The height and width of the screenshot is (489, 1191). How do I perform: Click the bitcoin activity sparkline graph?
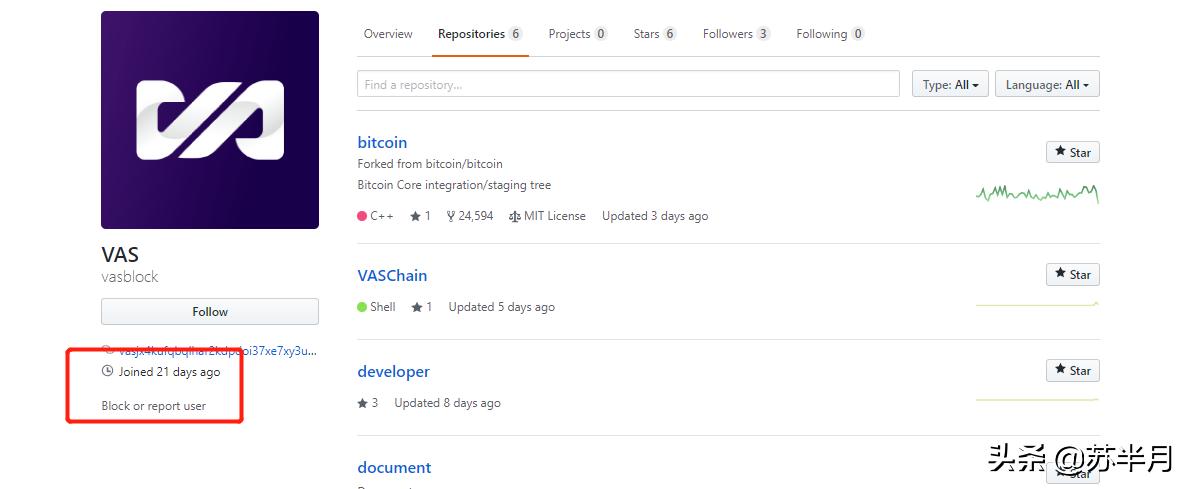pos(1037,193)
